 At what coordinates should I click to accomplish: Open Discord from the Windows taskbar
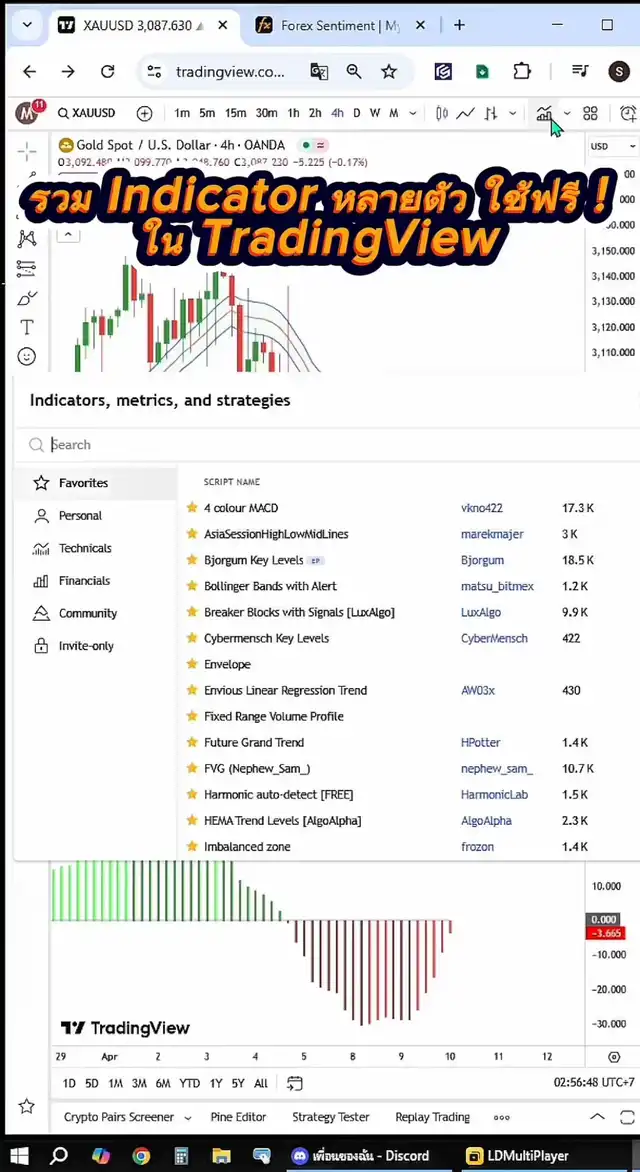[360, 1155]
